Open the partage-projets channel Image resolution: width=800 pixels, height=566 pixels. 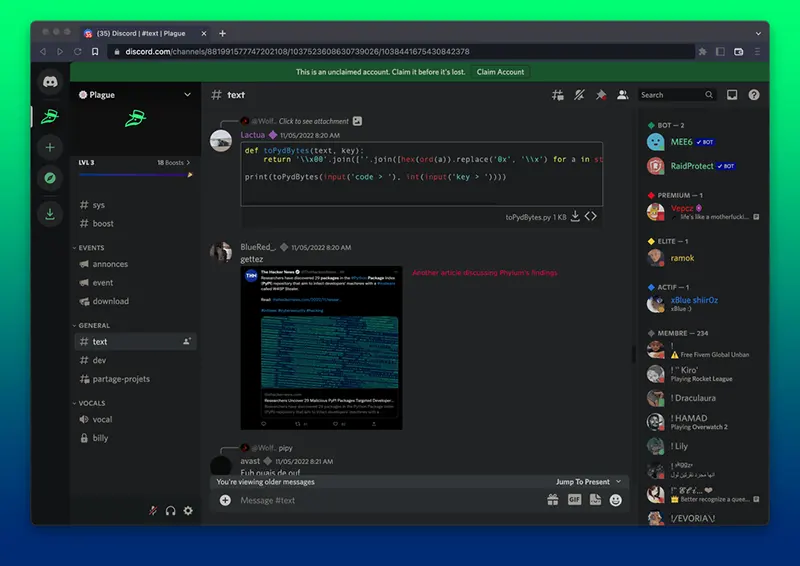(136, 379)
